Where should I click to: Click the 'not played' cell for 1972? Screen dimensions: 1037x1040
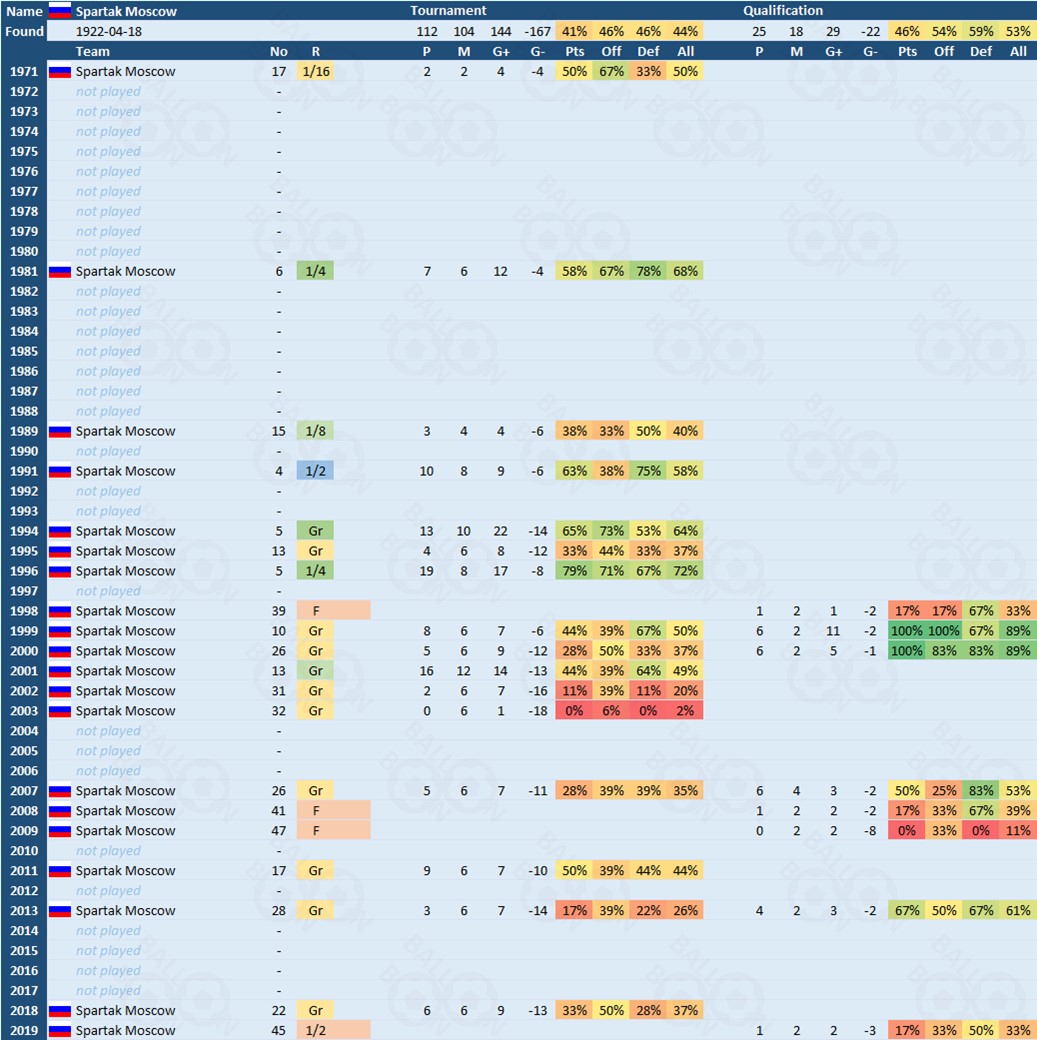(x=108, y=92)
